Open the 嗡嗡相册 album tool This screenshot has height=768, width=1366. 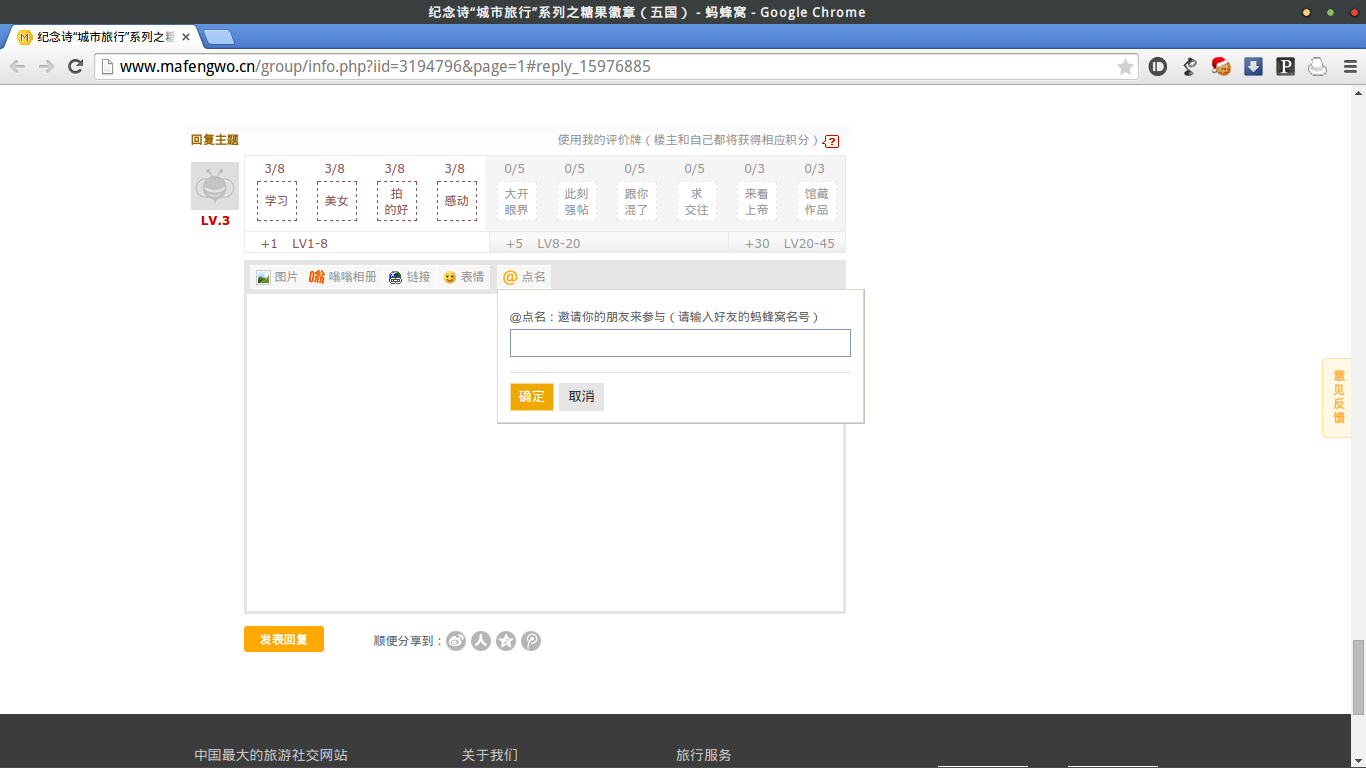(x=343, y=277)
